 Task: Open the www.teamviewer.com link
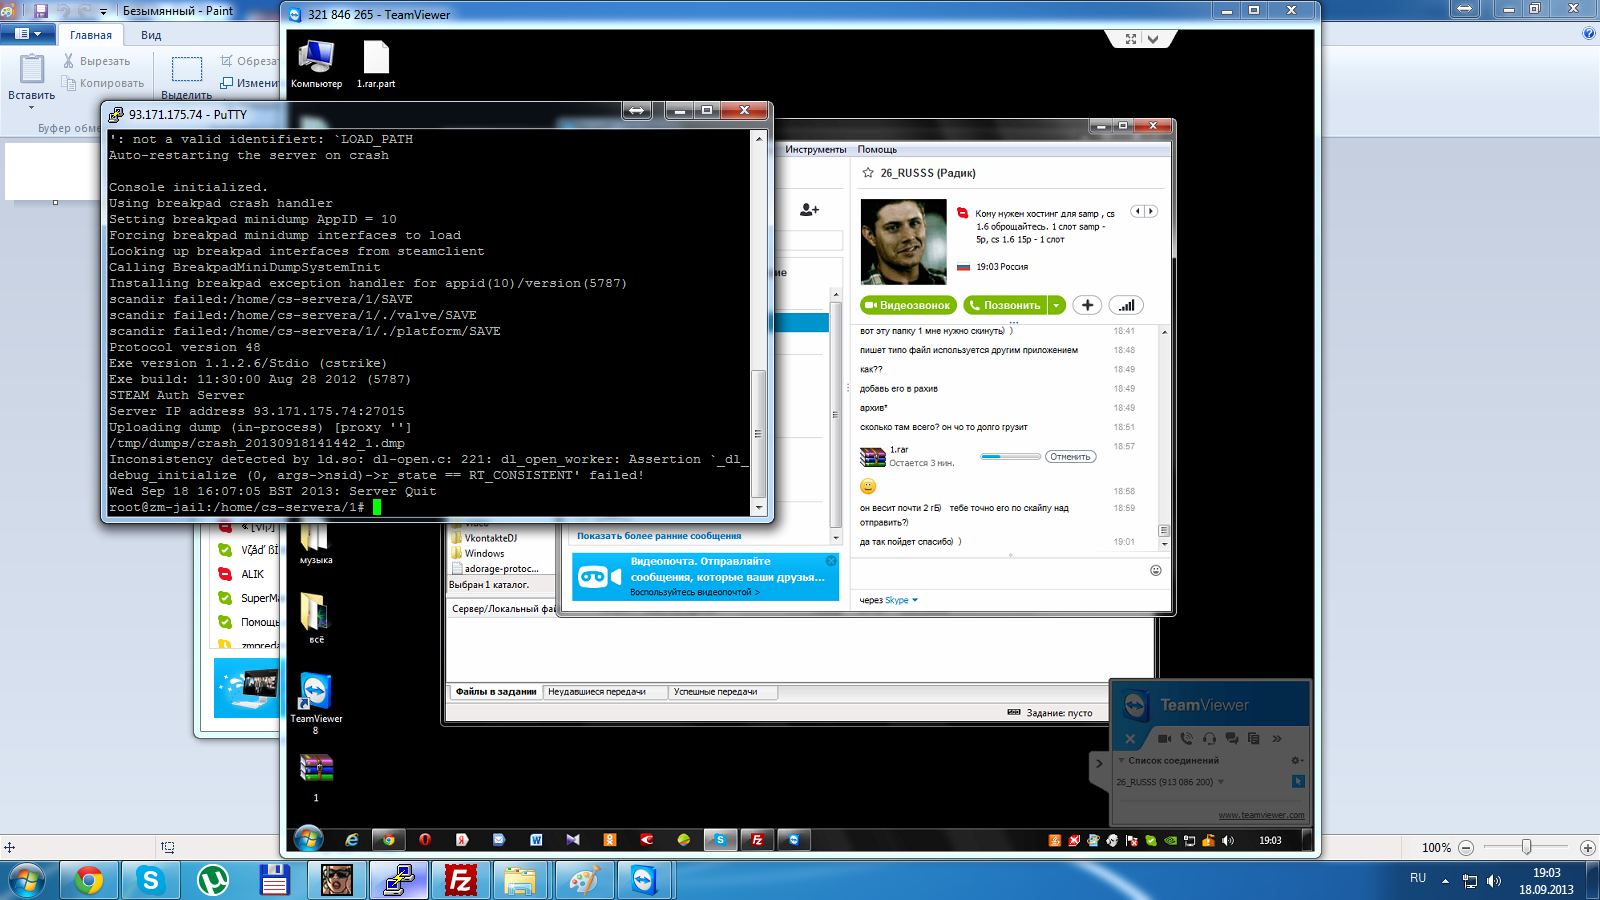point(1261,815)
